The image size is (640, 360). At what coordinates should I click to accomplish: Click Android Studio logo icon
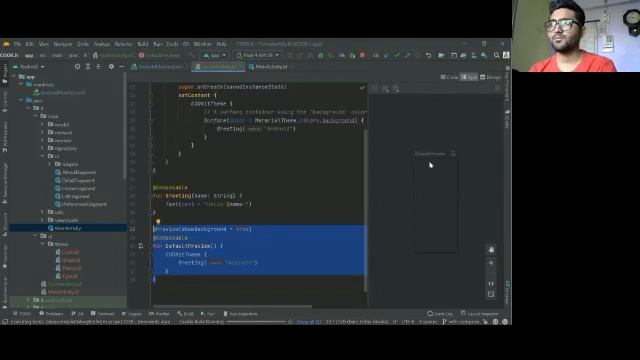pyautogui.click(x=6, y=44)
